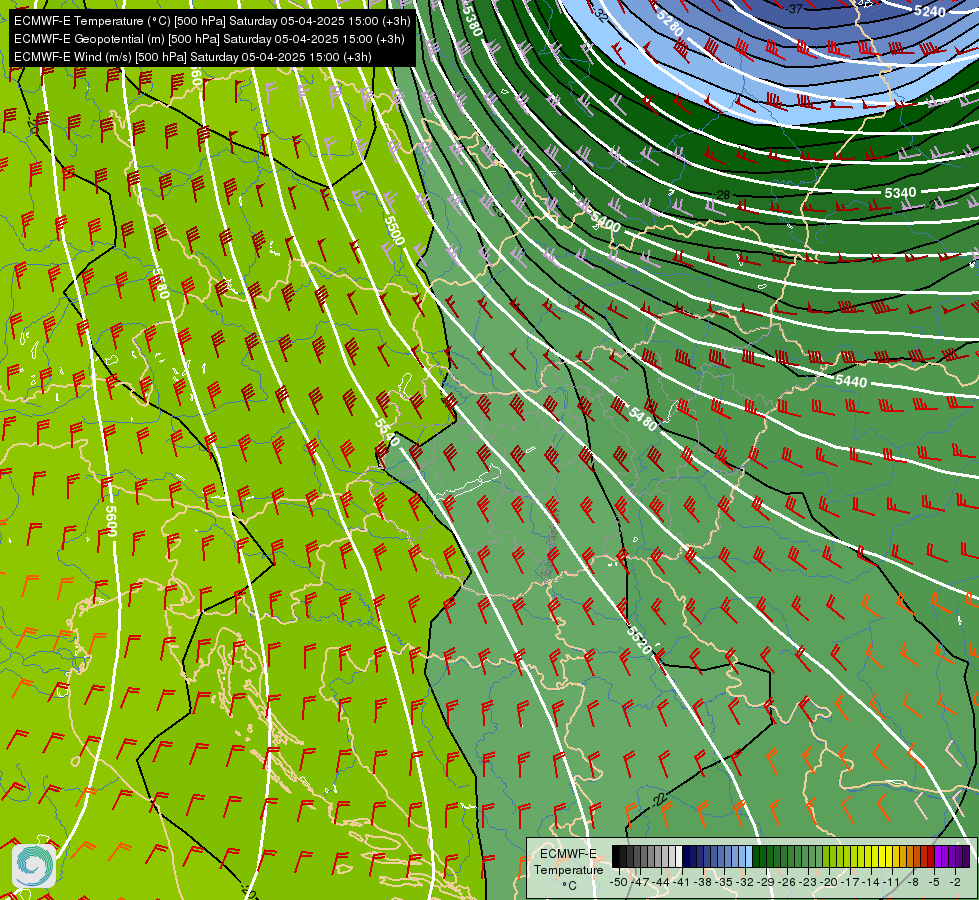Select the ECMWF-E Temperature header line
The height and width of the screenshot is (900, 979).
[x=212, y=21]
